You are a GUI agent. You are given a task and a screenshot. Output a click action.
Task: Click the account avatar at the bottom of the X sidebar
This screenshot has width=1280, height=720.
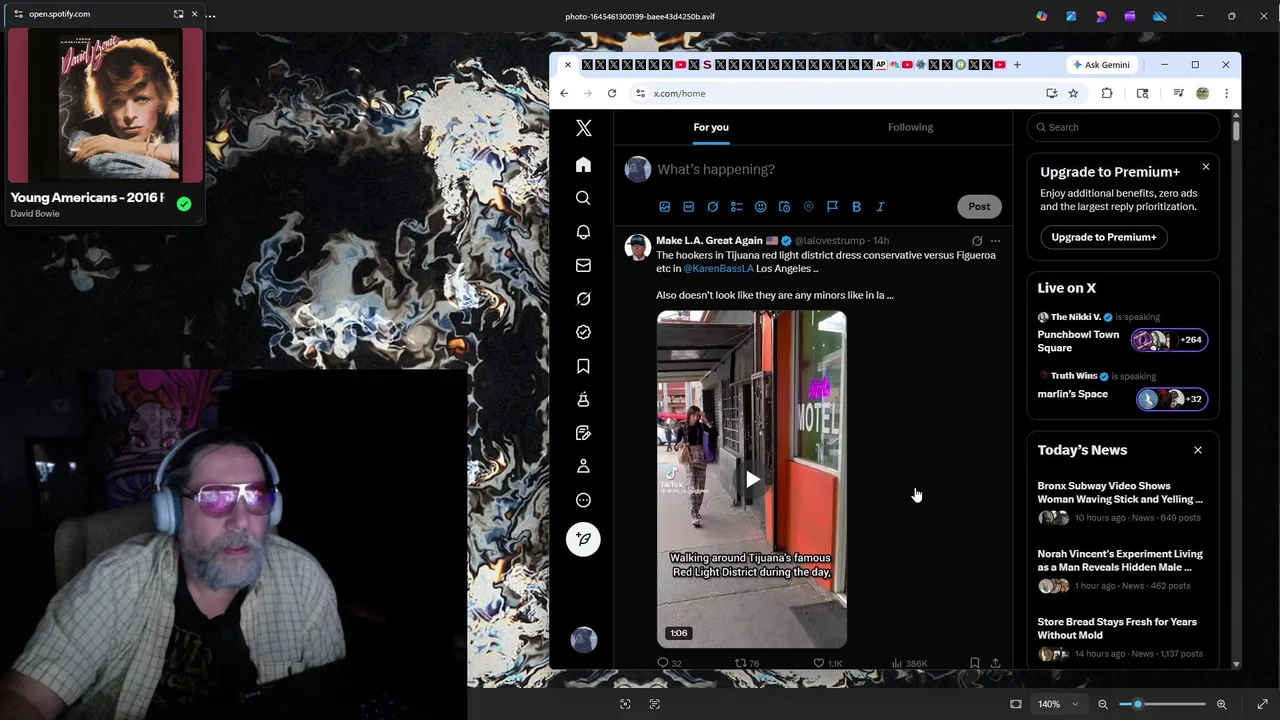pos(583,640)
